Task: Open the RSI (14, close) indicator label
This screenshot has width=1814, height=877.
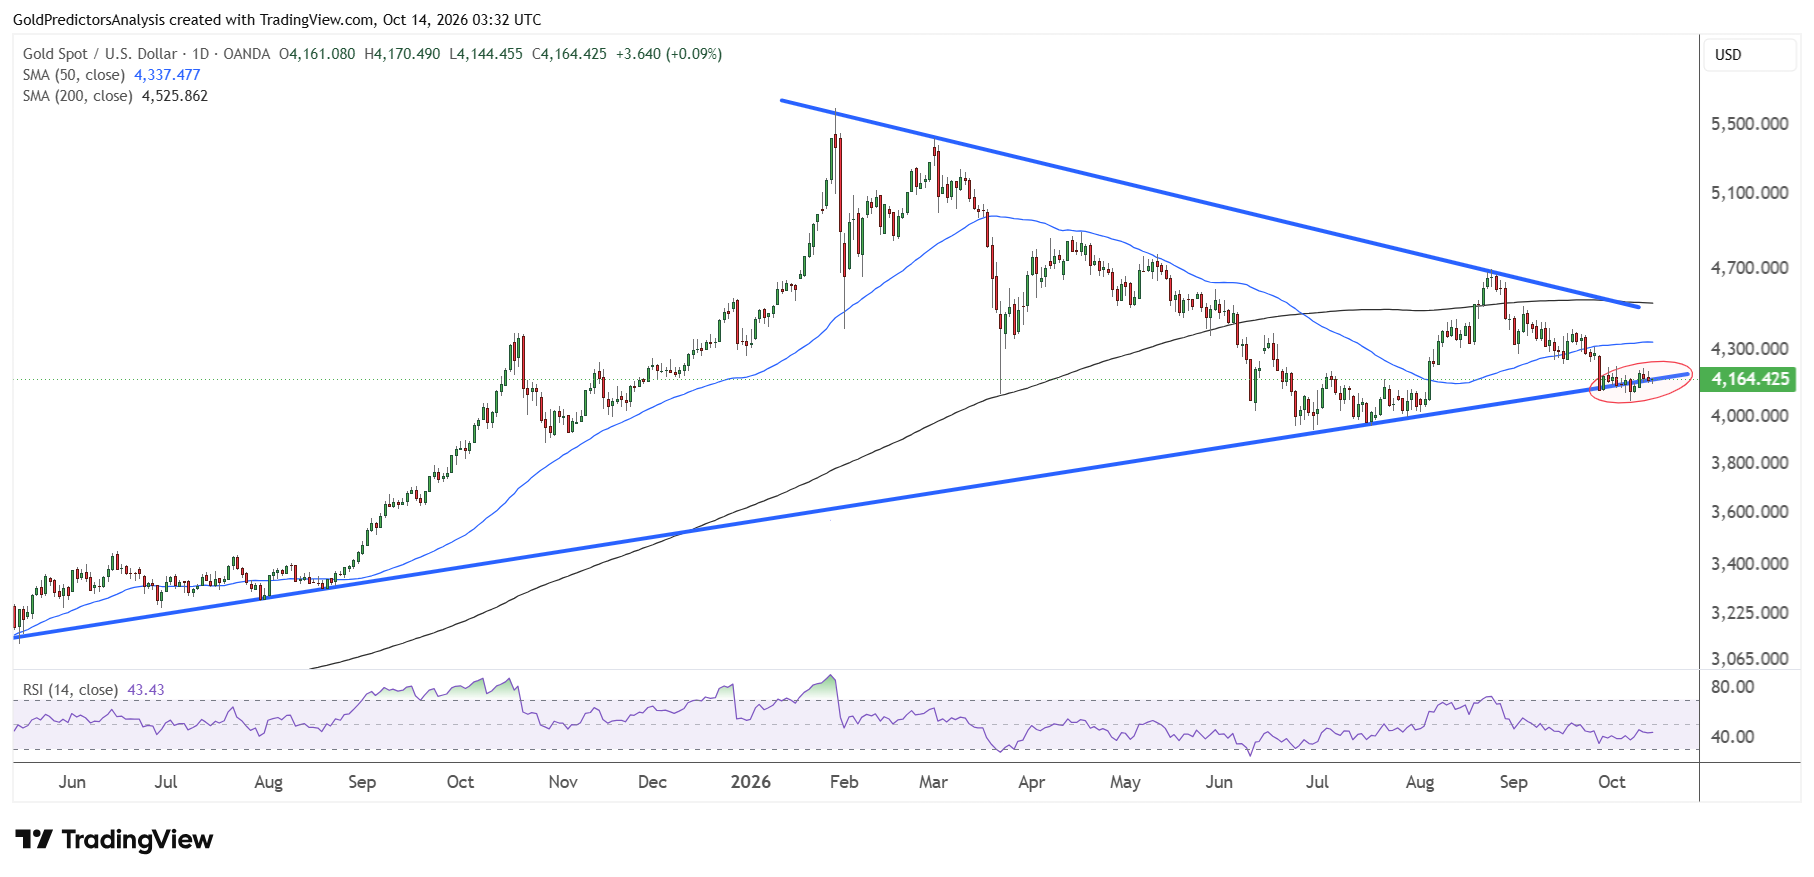Action: pos(70,690)
